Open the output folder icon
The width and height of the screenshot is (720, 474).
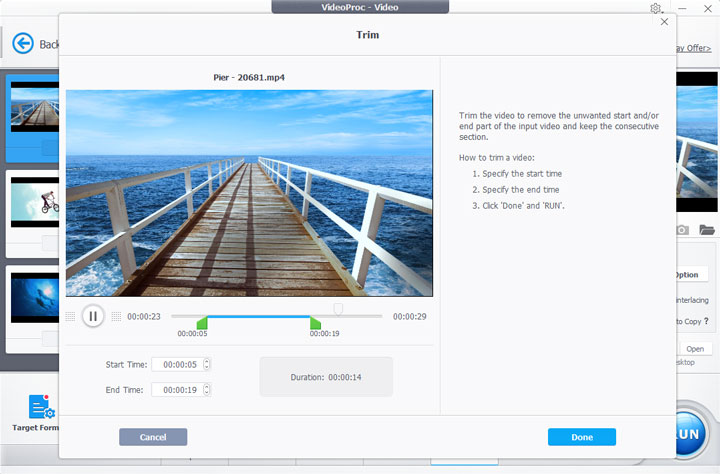(707, 230)
